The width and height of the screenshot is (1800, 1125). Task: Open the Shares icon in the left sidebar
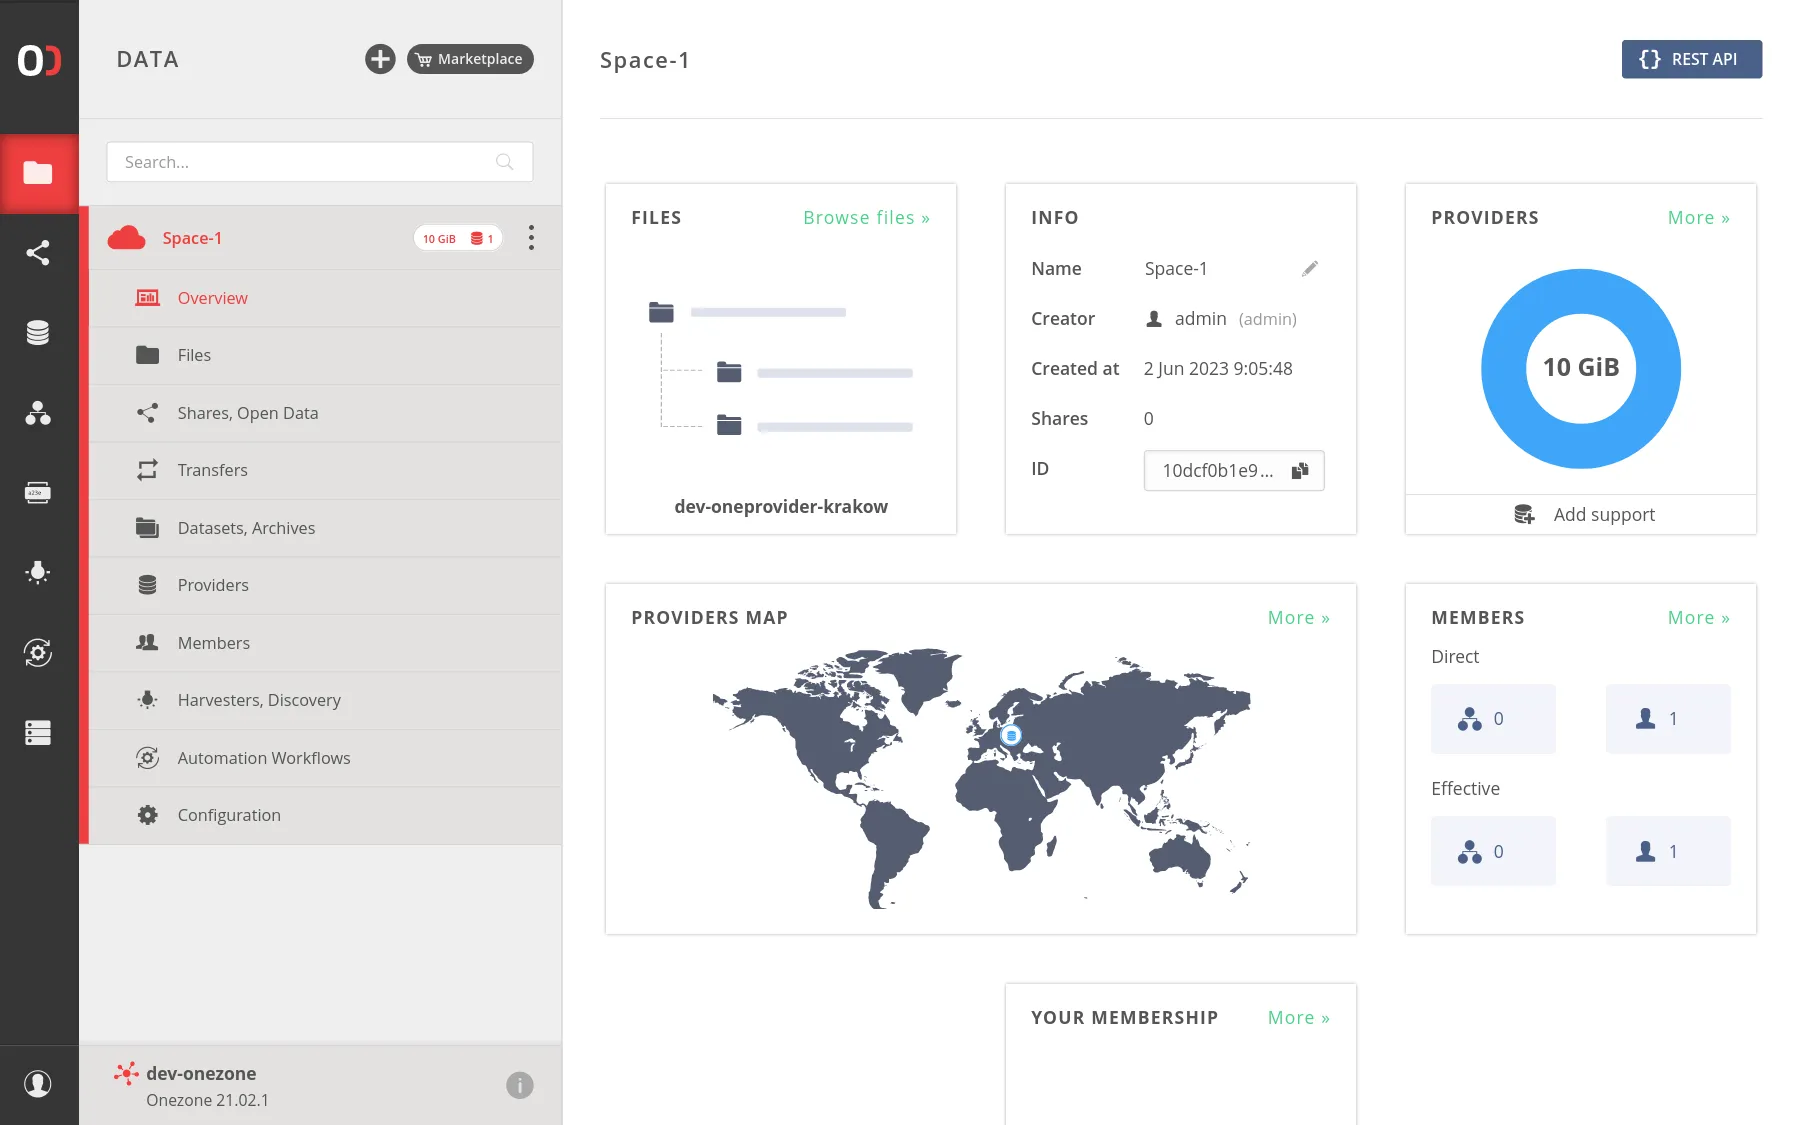[38, 253]
